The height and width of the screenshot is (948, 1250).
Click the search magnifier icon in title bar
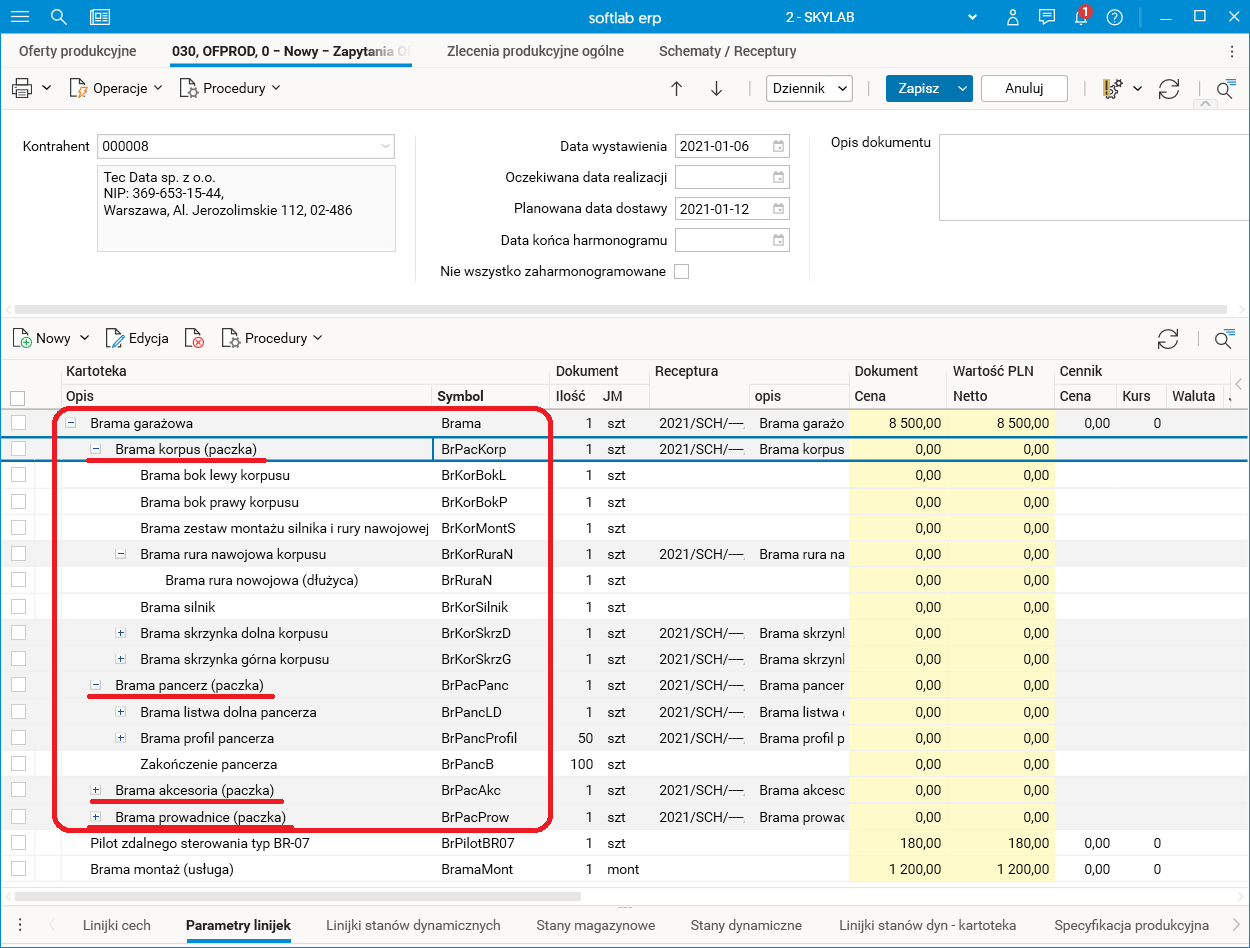point(59,17)
